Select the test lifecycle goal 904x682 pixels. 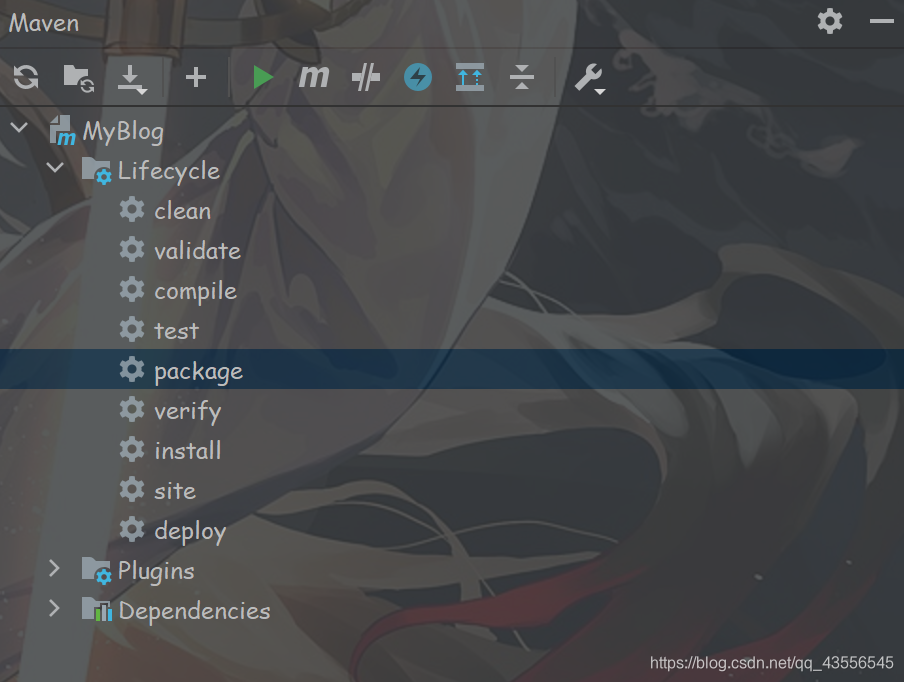(452, 330)
